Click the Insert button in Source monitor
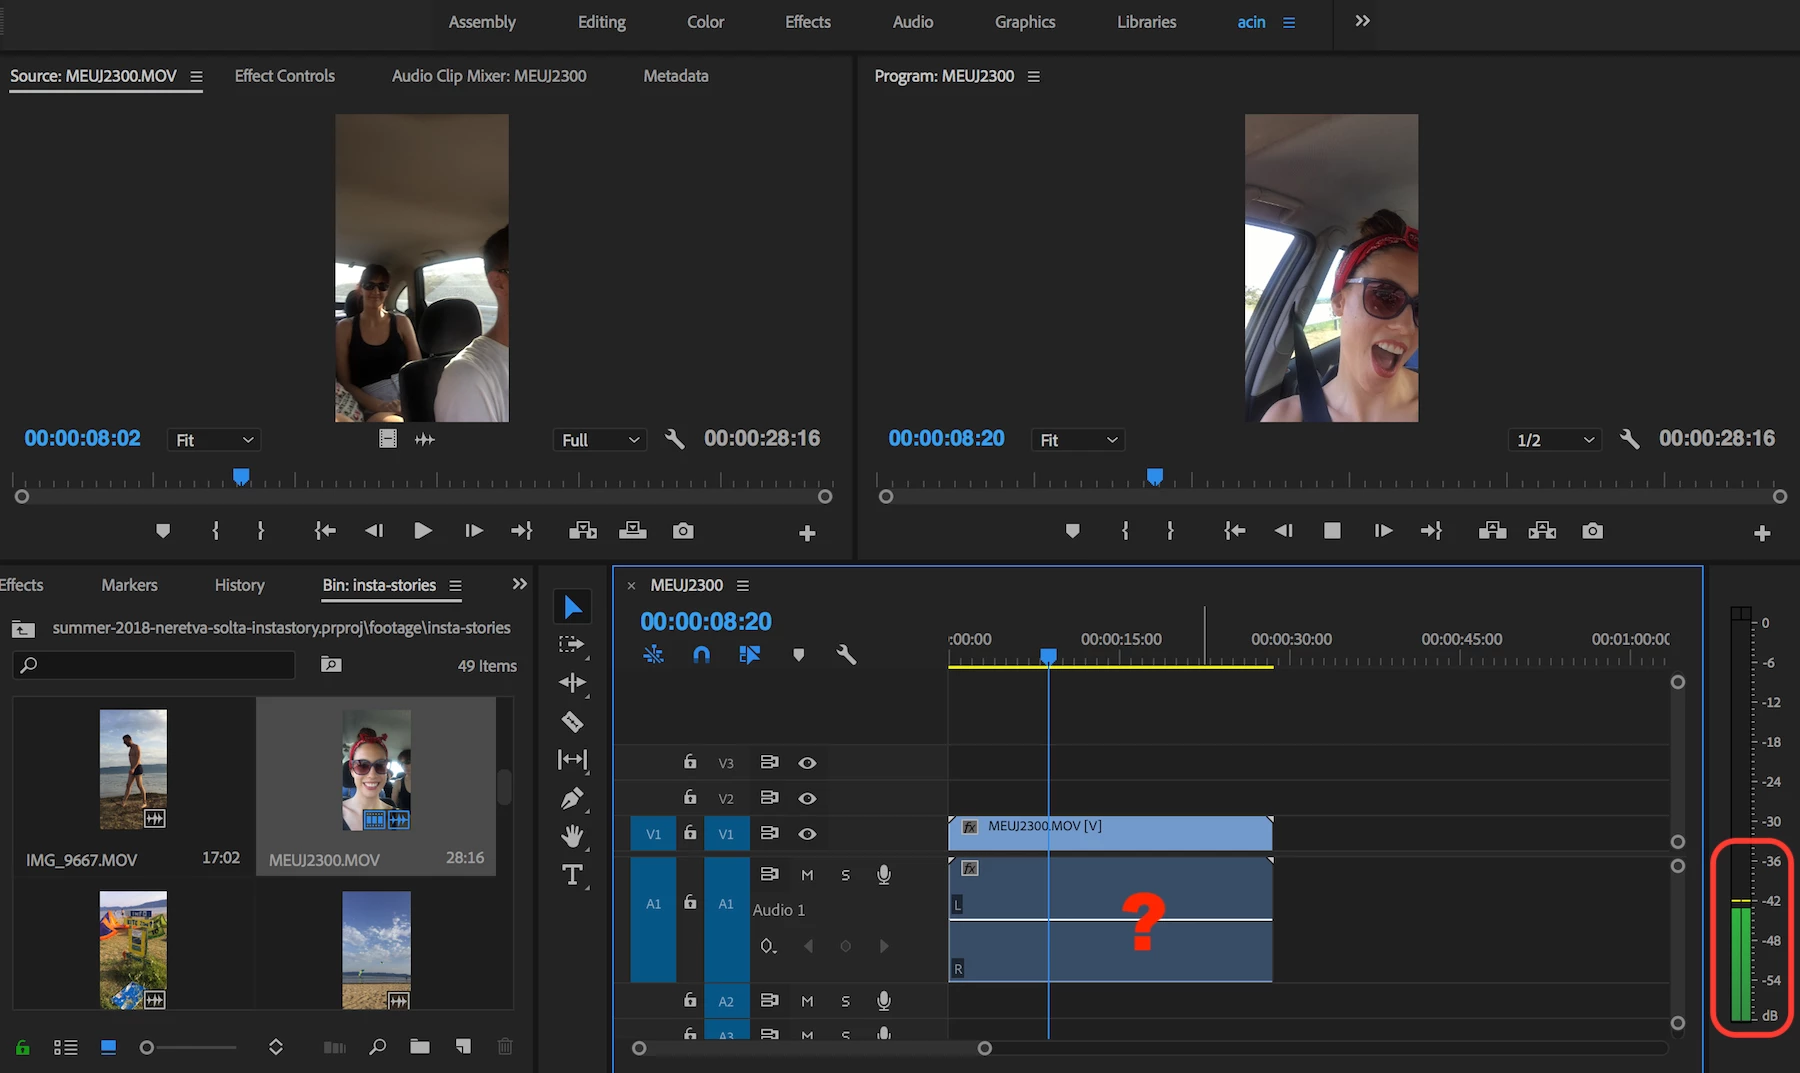The height and width of the screenshot is (1073, 1800). (x=583, y=531)
